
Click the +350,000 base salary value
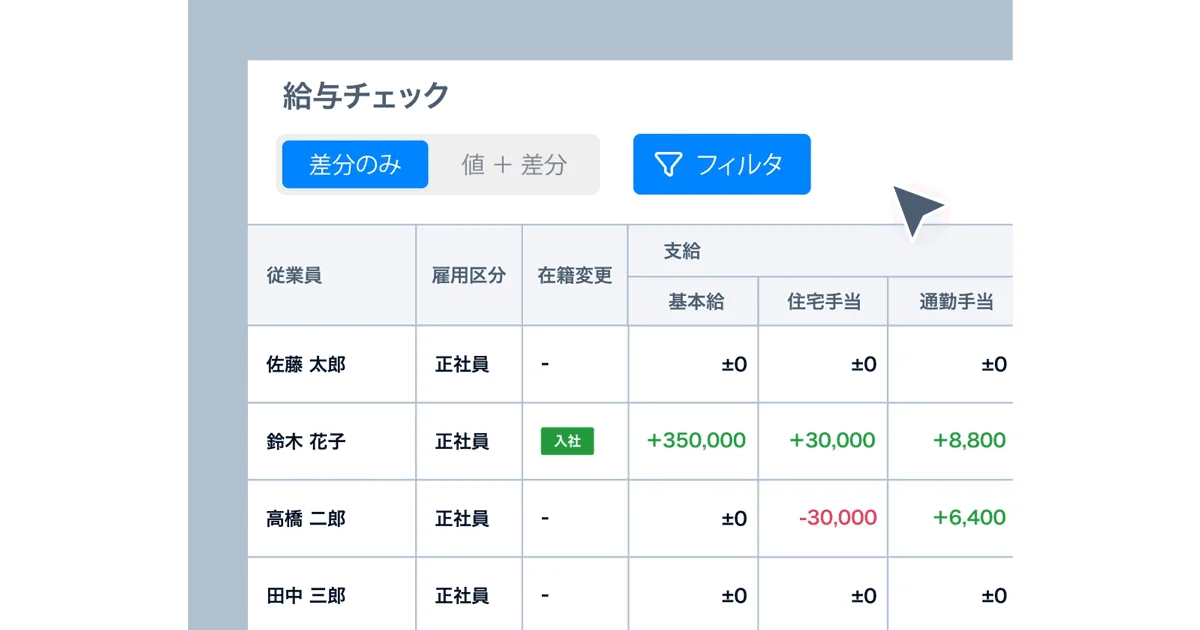pyautogui.click(x=693, y=441)
